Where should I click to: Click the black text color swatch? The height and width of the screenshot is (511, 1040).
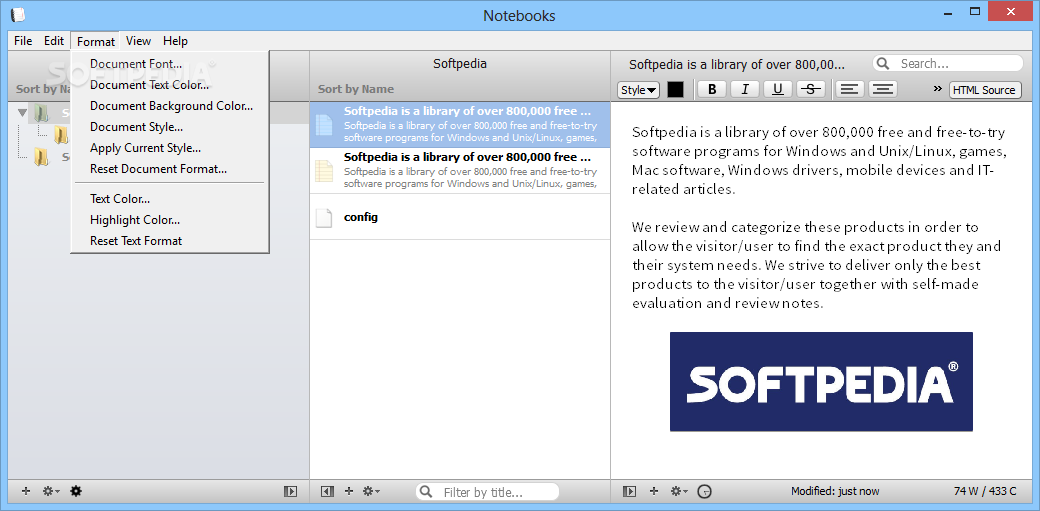pos(675,90)
